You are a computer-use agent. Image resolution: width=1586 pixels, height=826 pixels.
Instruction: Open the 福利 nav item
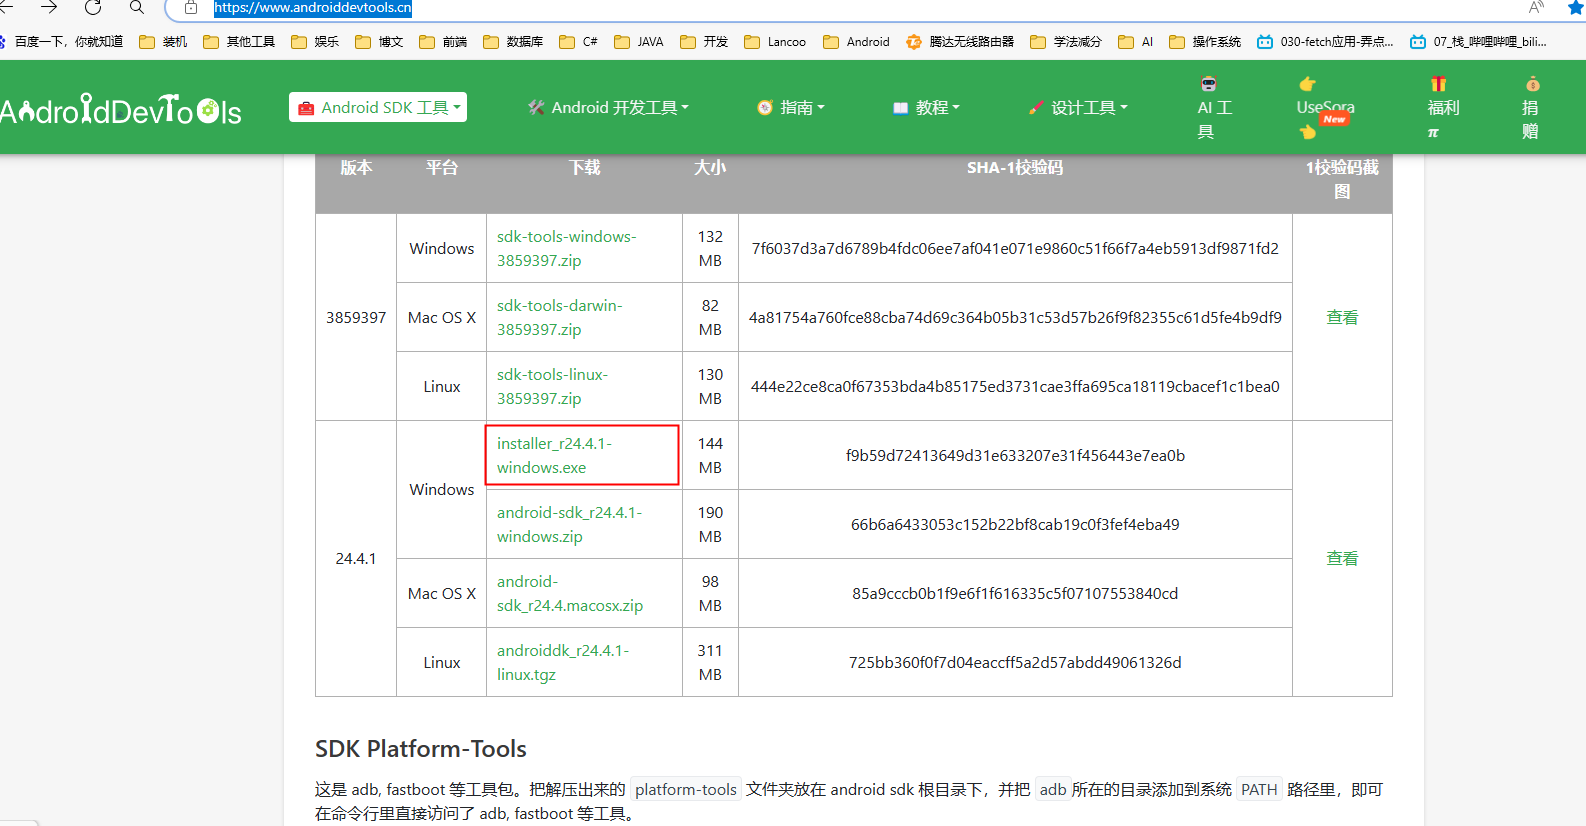pos(1442,107)
